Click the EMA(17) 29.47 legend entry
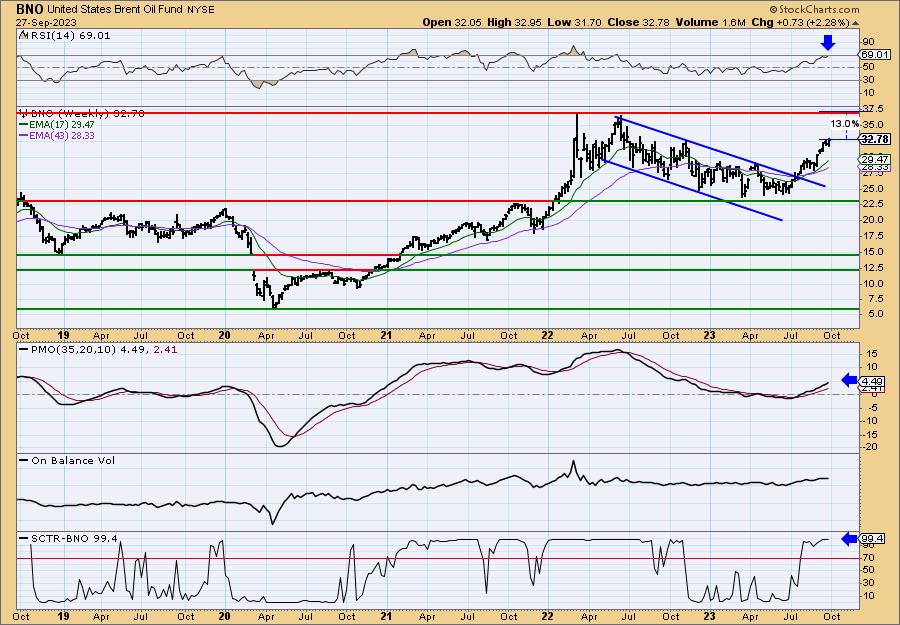Viewport: 900px width, 625px height. pos(57,125)
